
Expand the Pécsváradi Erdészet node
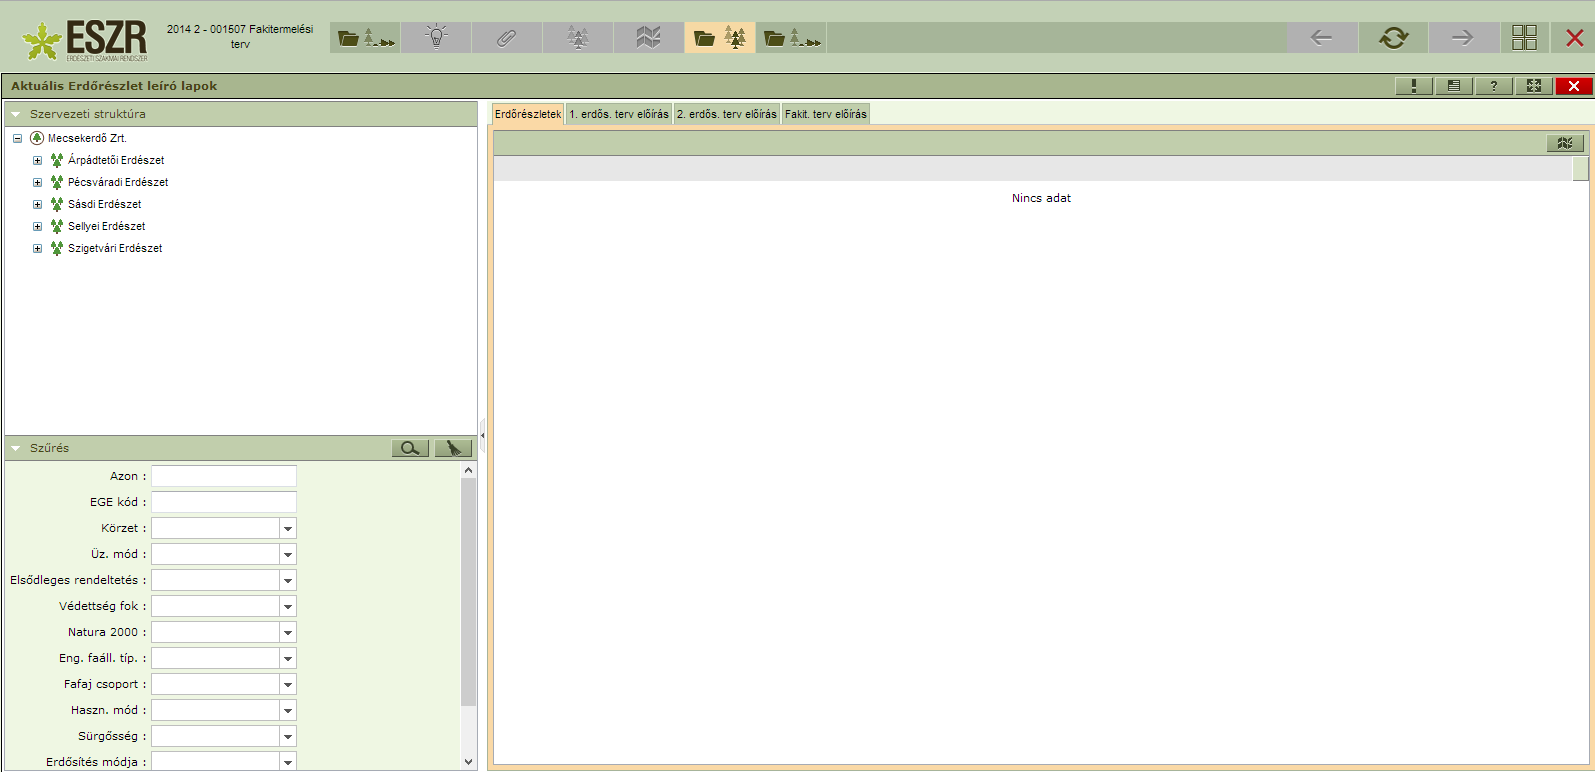pyautogui.click(x=37, y=182)
